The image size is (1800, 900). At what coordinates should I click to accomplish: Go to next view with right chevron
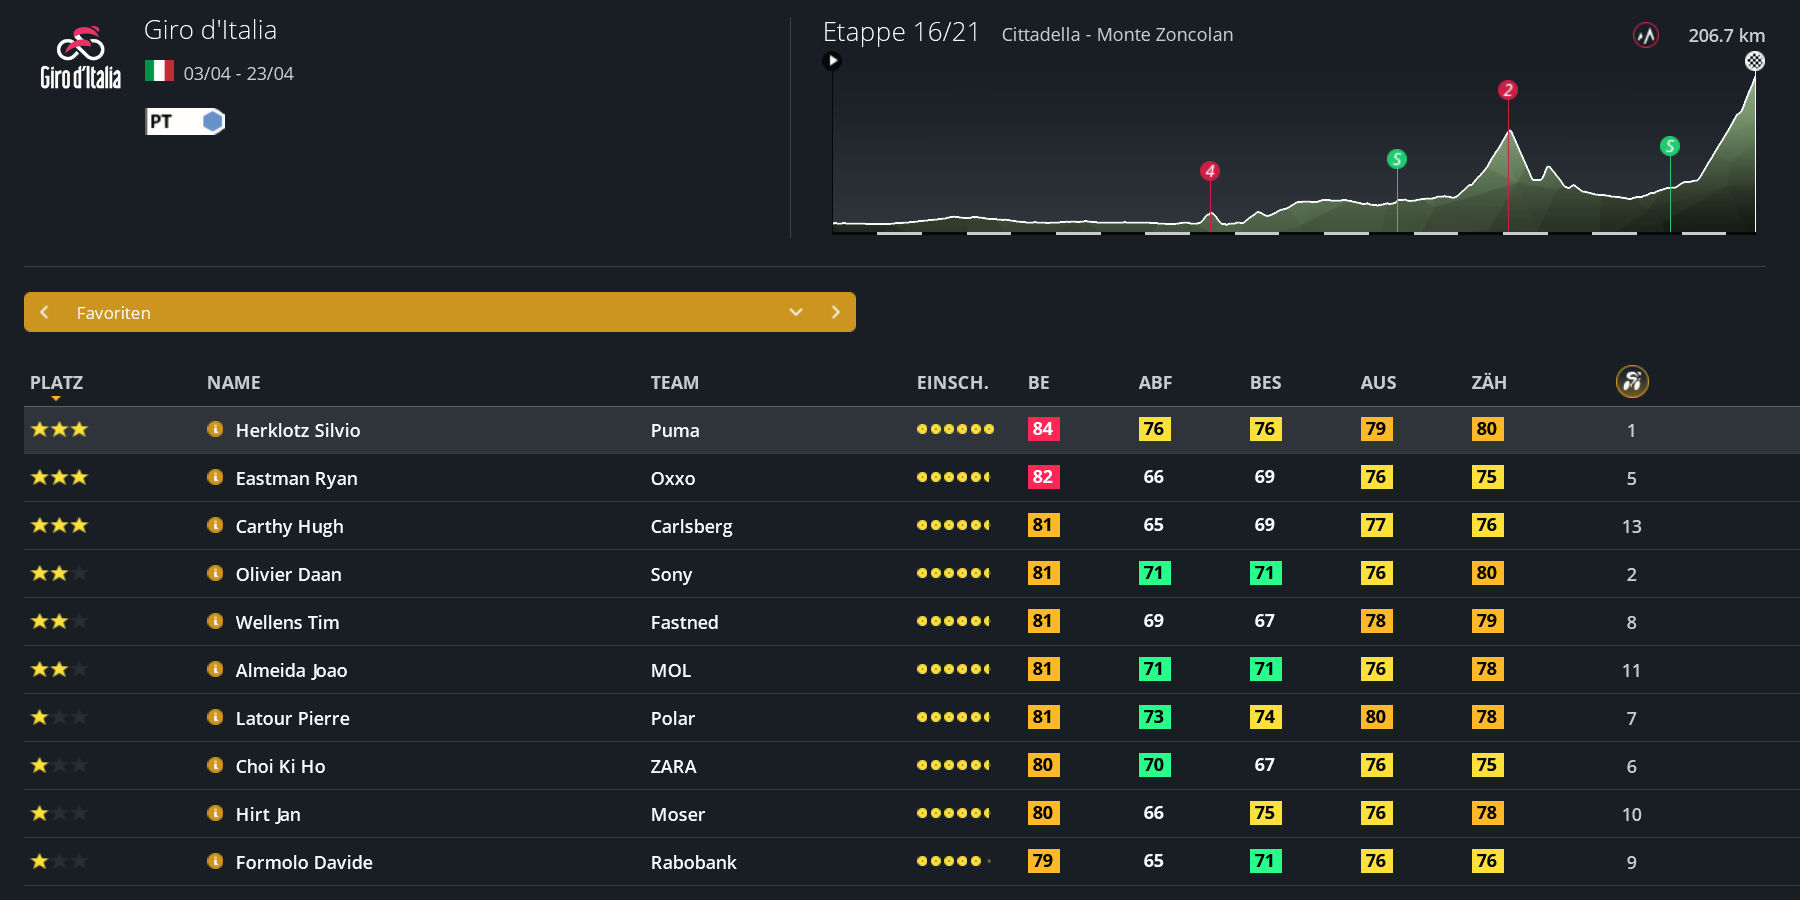[x=835, y=312]
